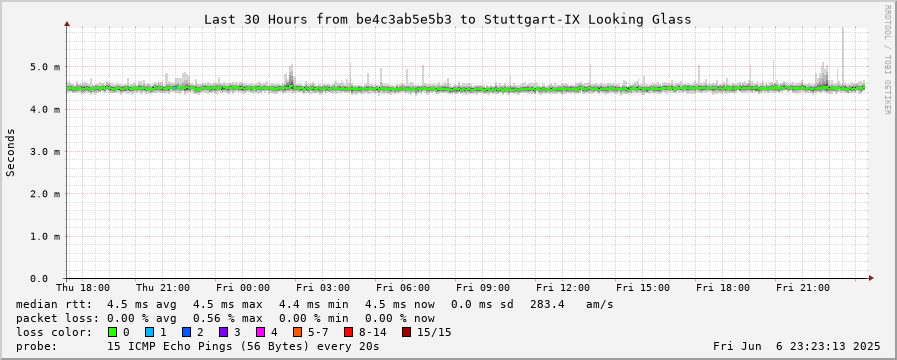Click the purple loss color 3 swatch
897x360 pixels.
click(223, 332)
